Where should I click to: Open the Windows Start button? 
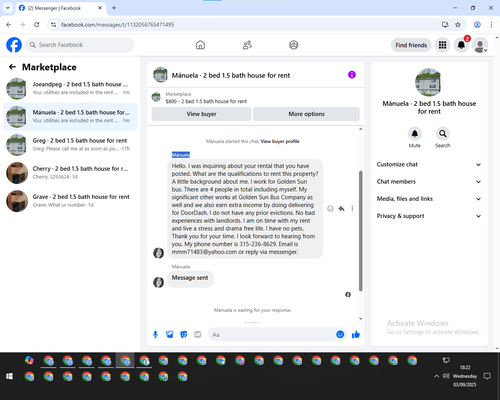(x=9, y=376)
